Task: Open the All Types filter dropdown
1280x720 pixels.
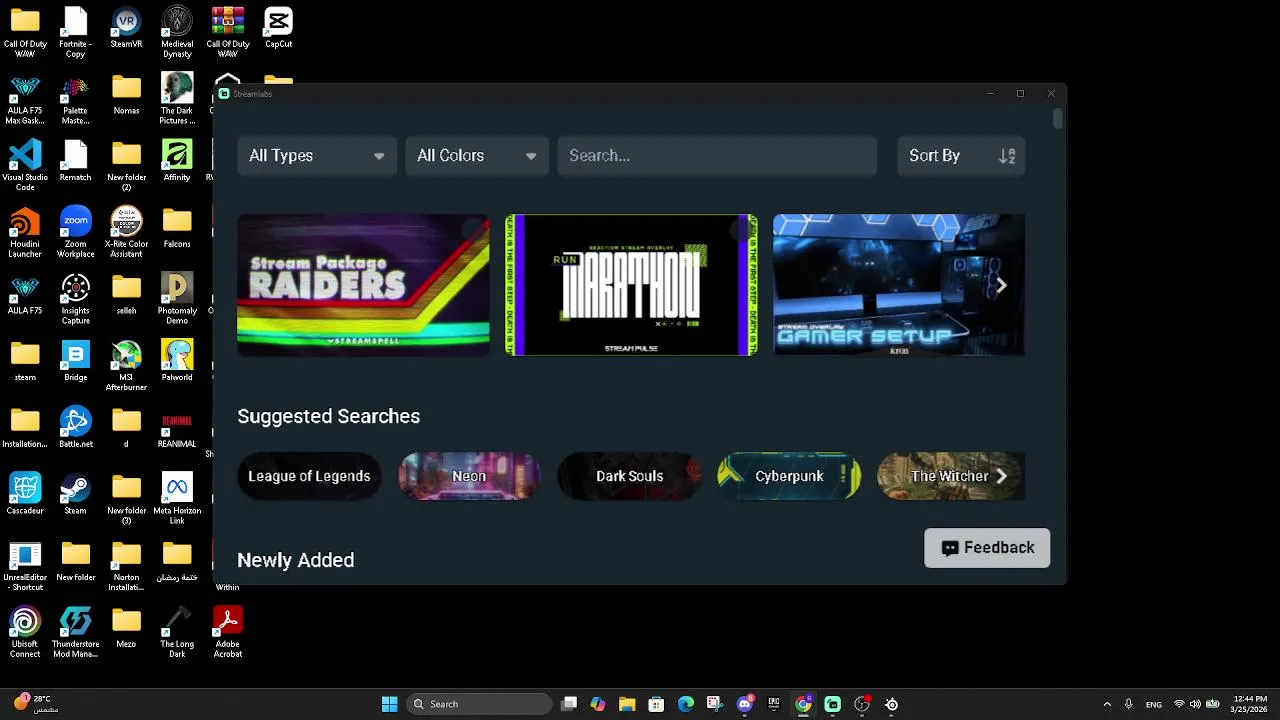Action: click(316, 156)
